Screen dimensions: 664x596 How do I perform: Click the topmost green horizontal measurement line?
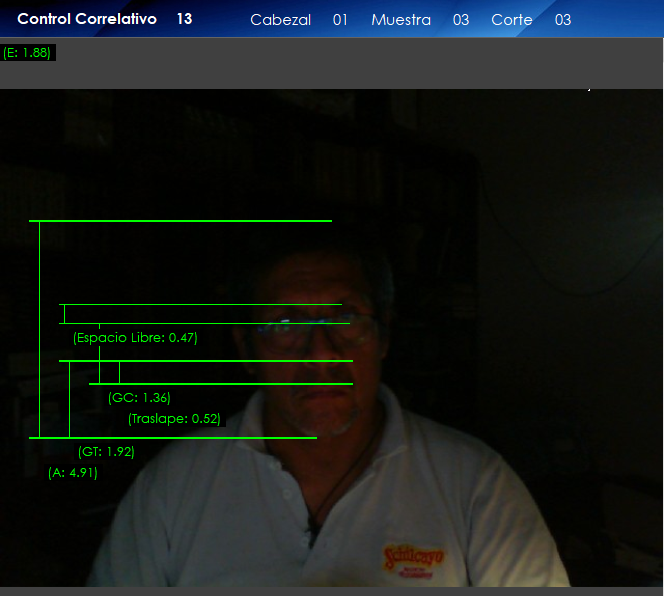pyautogui.click(x=180, y=220)
